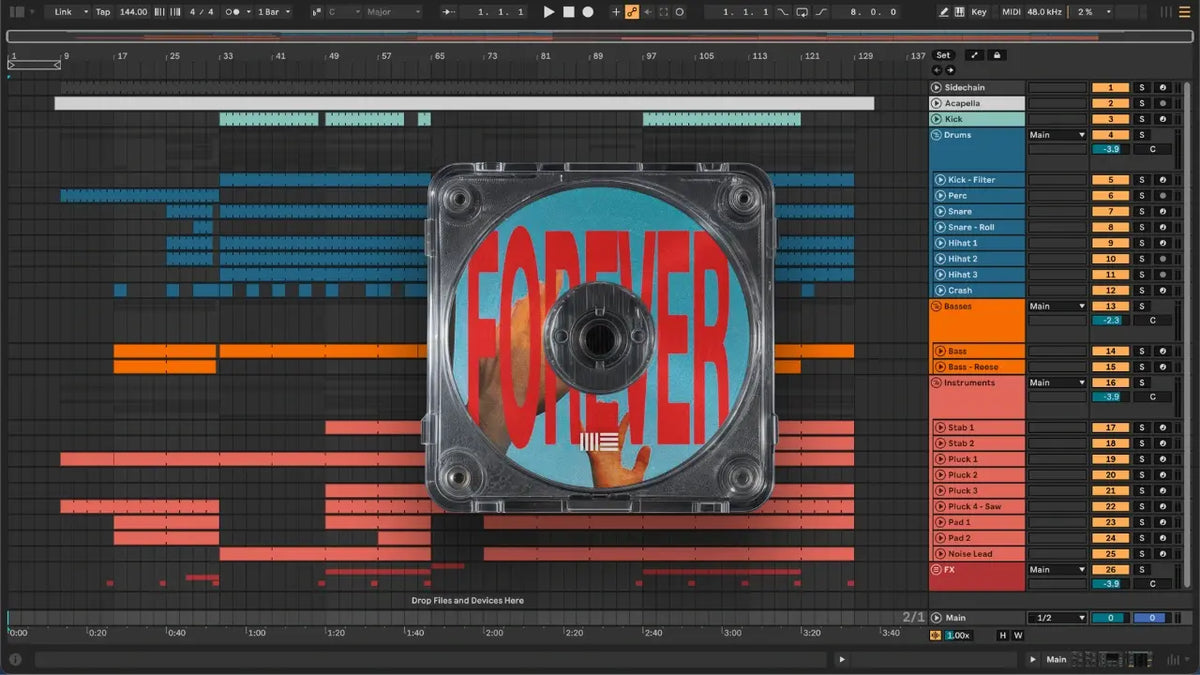Open the Link button in control bar
This screenshot has height=675, width=1200.
68,12
